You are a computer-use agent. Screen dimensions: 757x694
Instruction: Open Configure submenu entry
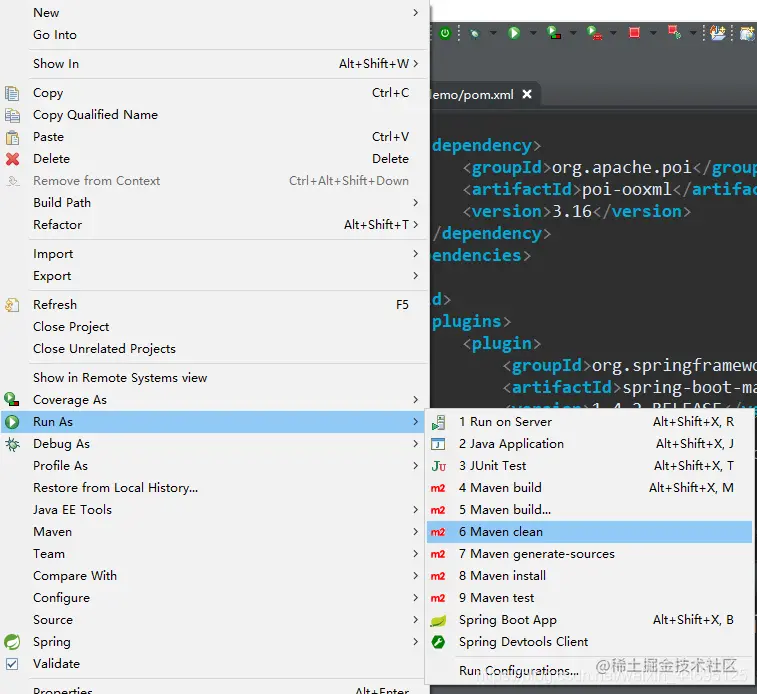[x=215, y=598]
